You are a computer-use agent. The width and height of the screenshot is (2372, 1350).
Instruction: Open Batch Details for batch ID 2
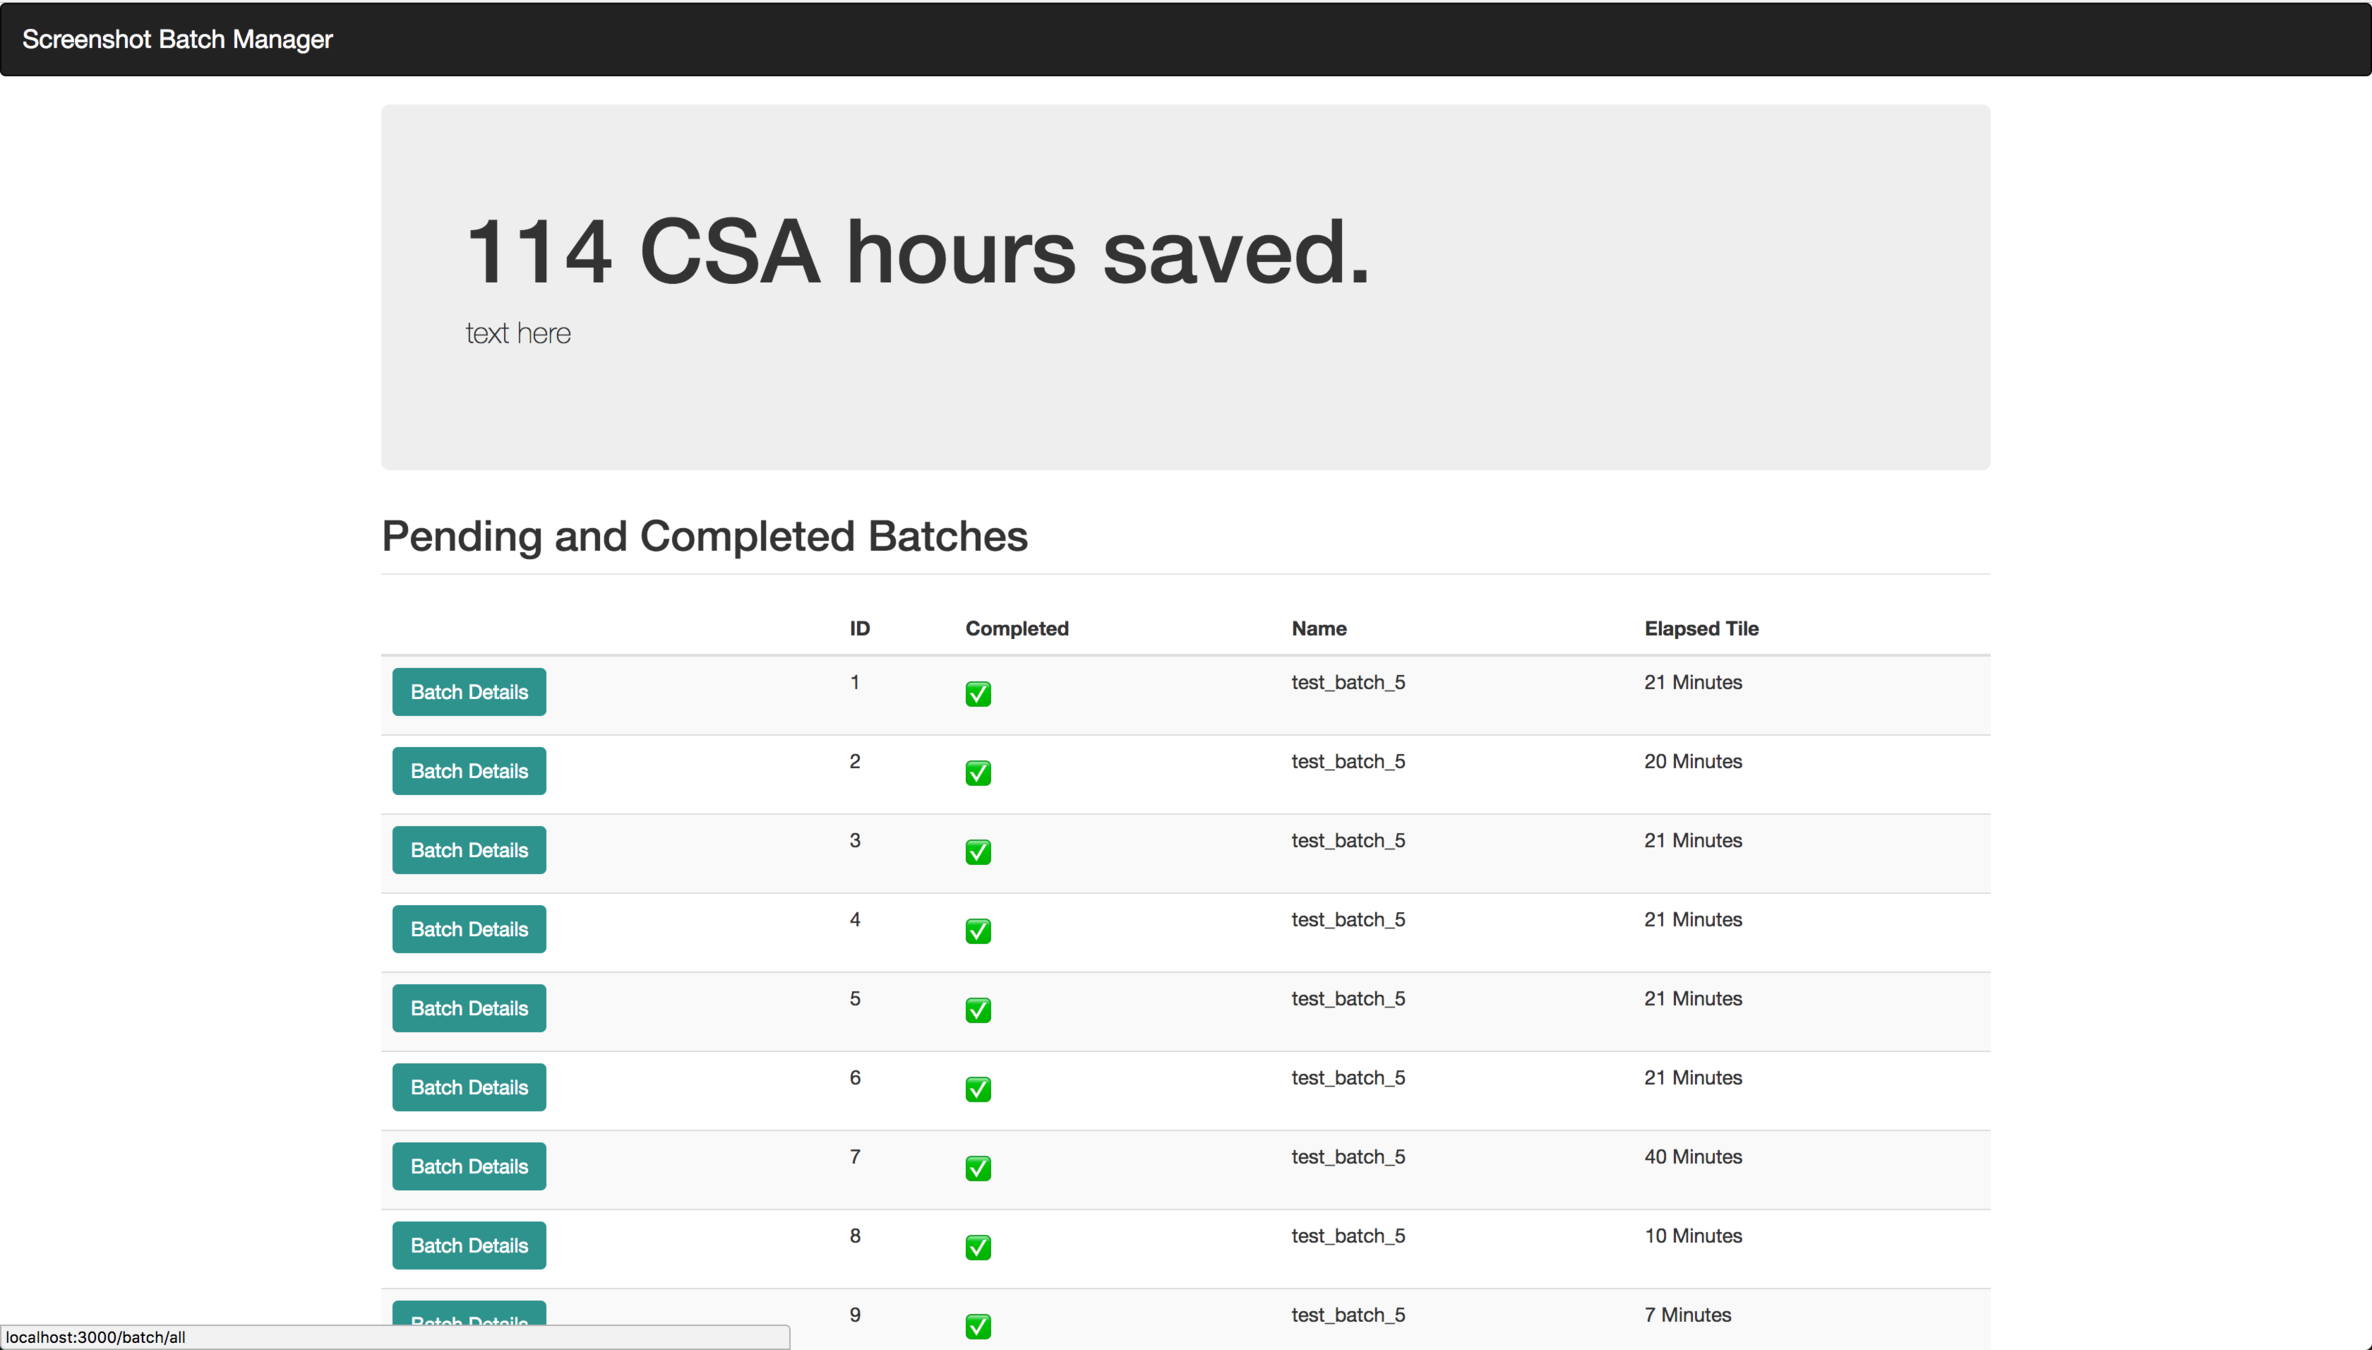[469, 771]
